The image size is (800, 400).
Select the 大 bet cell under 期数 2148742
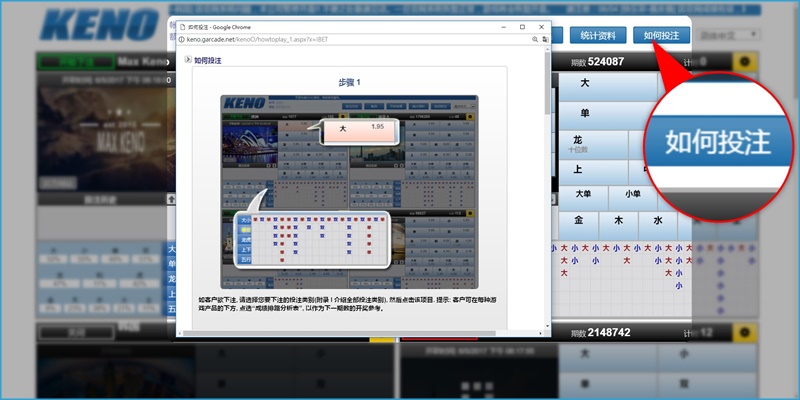[x=607, y=357]
